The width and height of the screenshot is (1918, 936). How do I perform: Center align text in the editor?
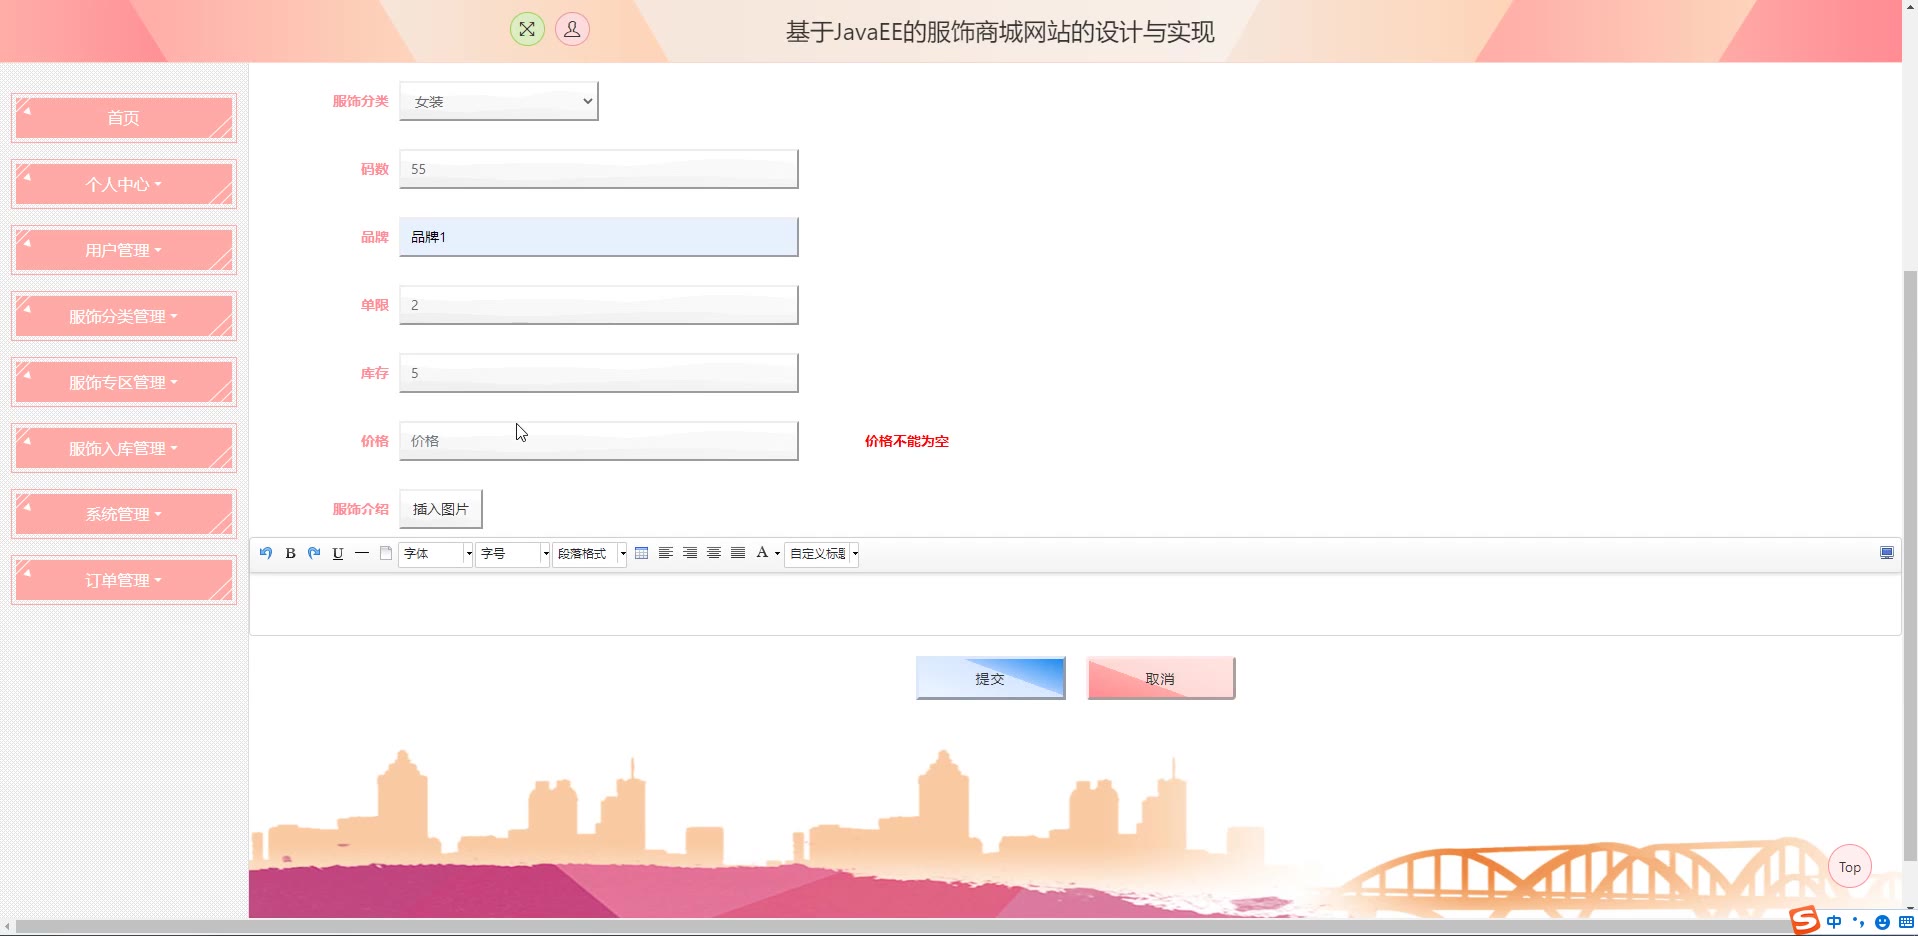point(714,553)
